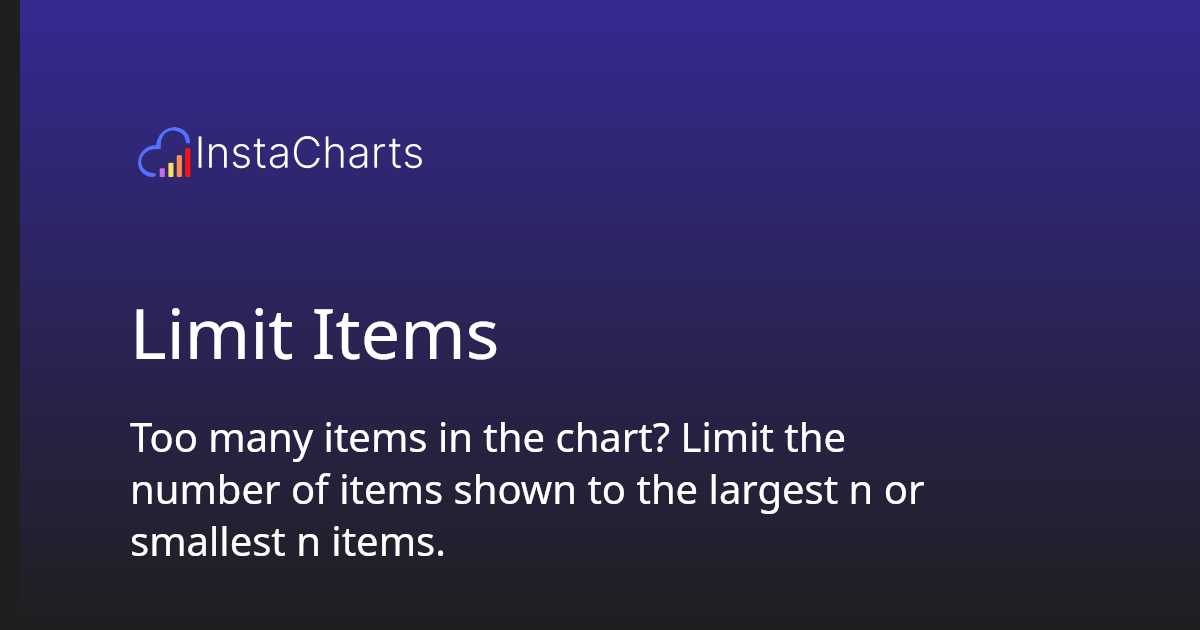
Task: Click the yellow bar in the logo
Action: 170,169
